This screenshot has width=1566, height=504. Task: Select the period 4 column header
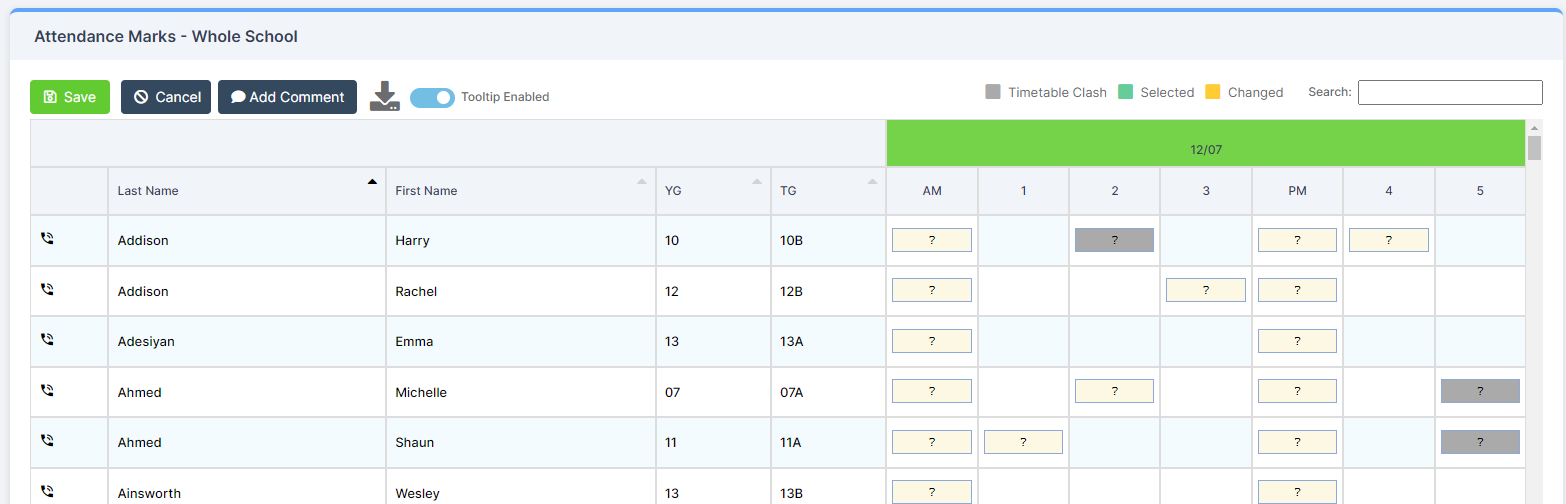[1389, 191]
